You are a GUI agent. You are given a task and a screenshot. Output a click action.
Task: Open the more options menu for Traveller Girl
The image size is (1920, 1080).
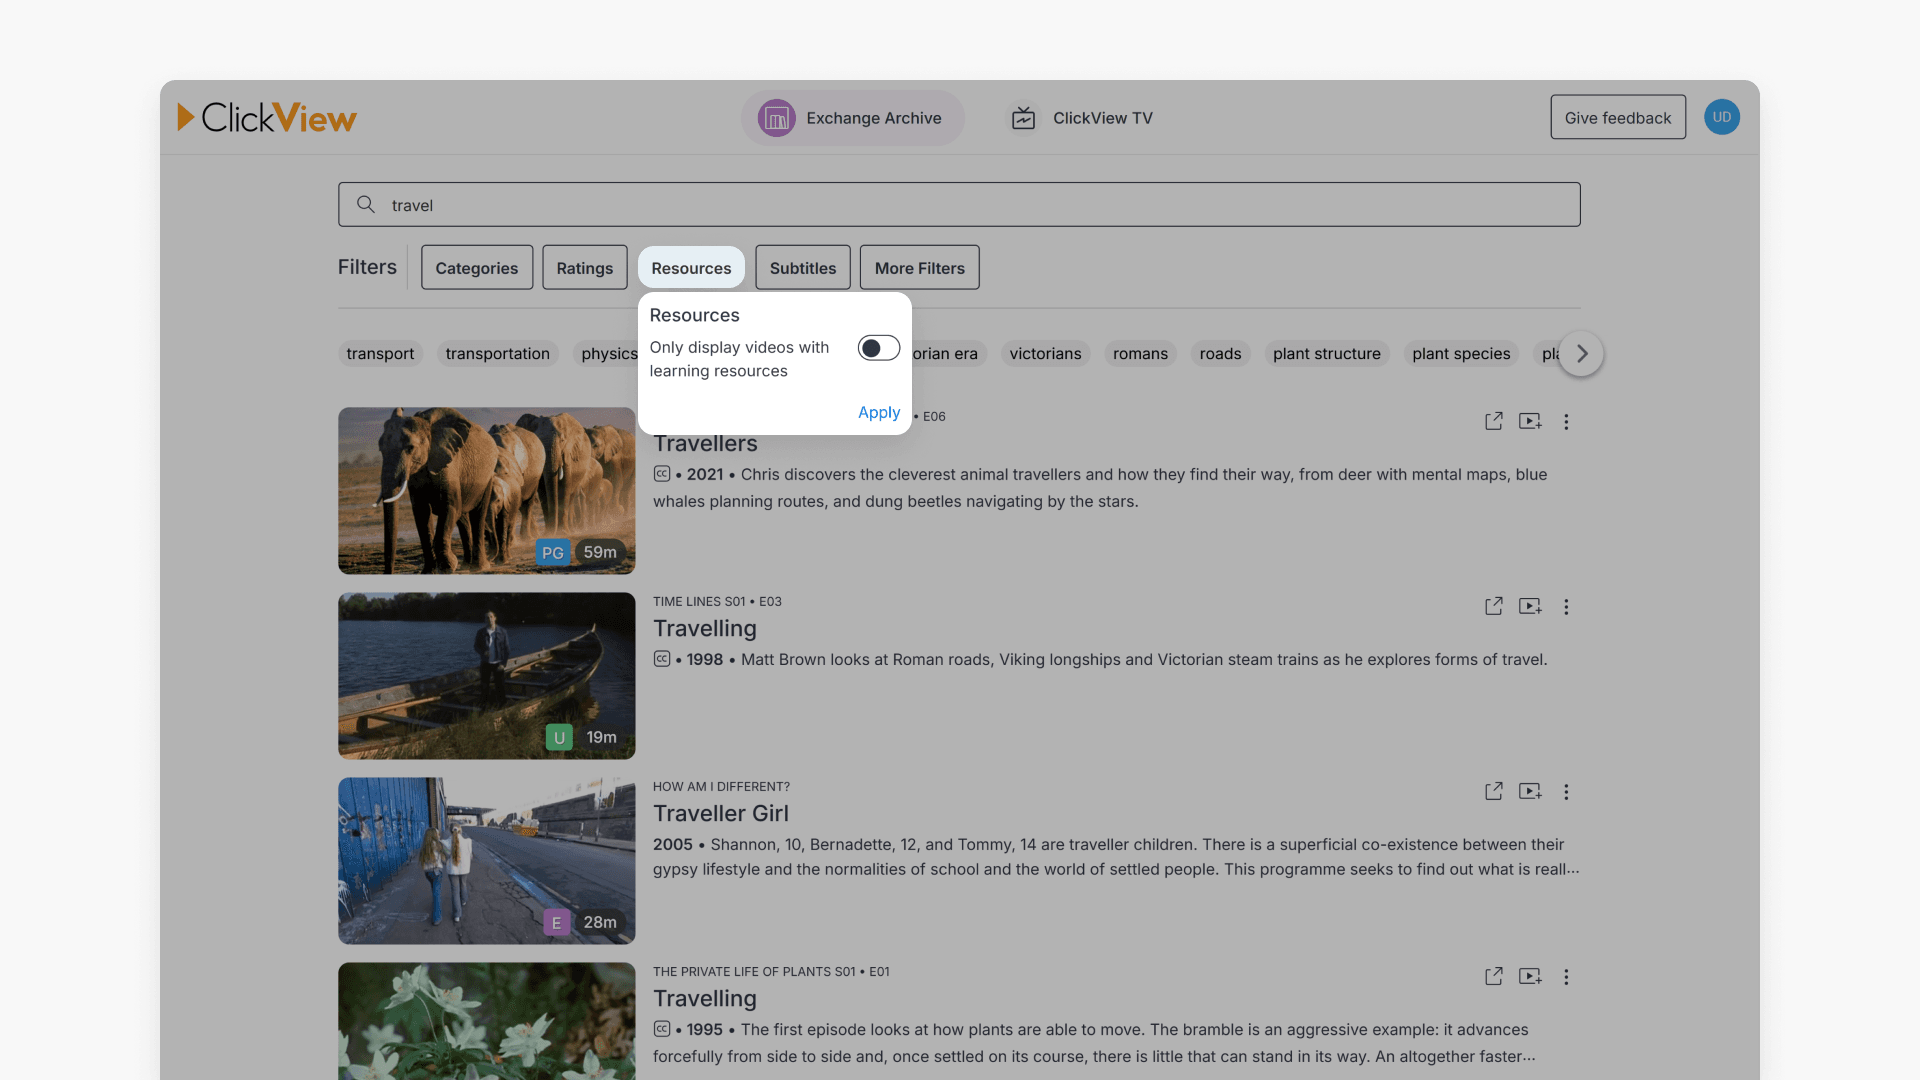(1566, 792)
